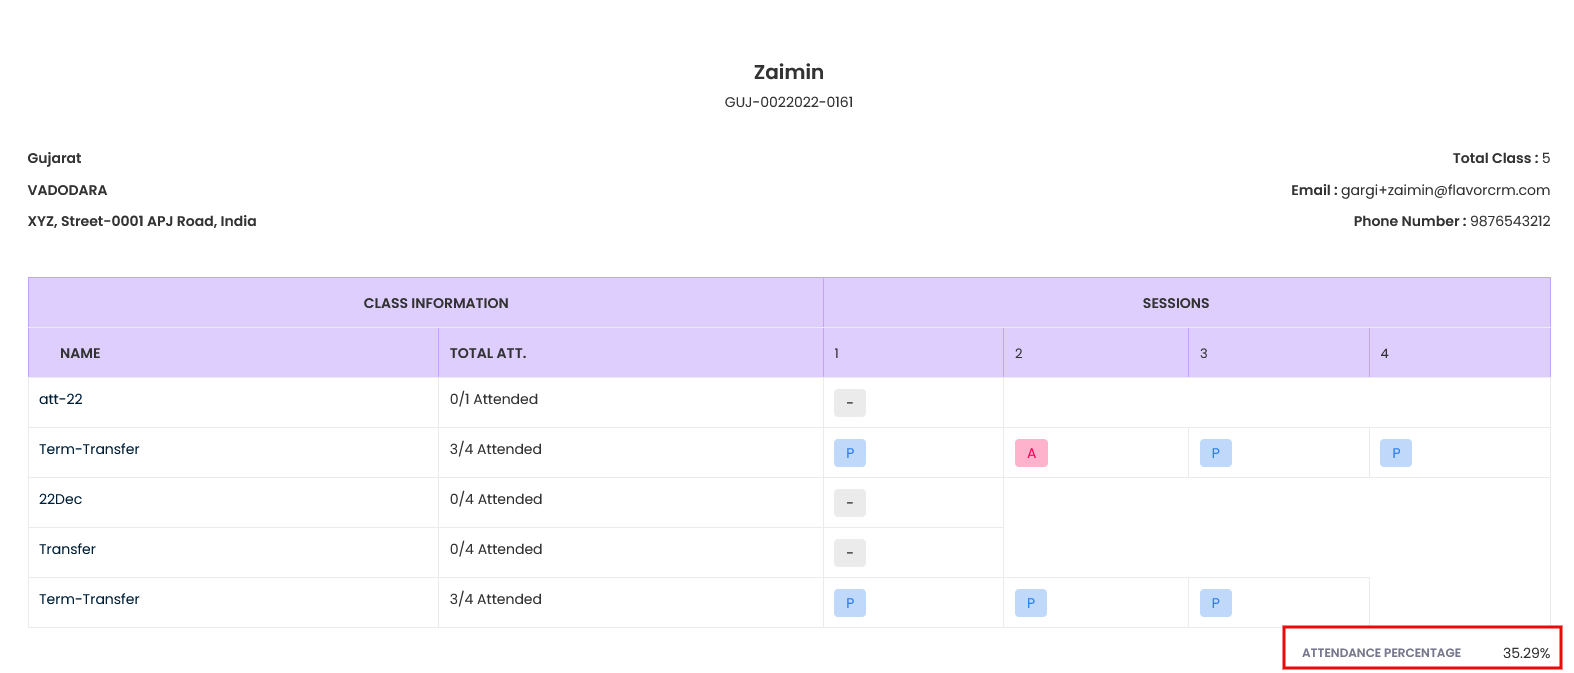Click last Term-Transfer session 2 P badge

[1031, 603]
